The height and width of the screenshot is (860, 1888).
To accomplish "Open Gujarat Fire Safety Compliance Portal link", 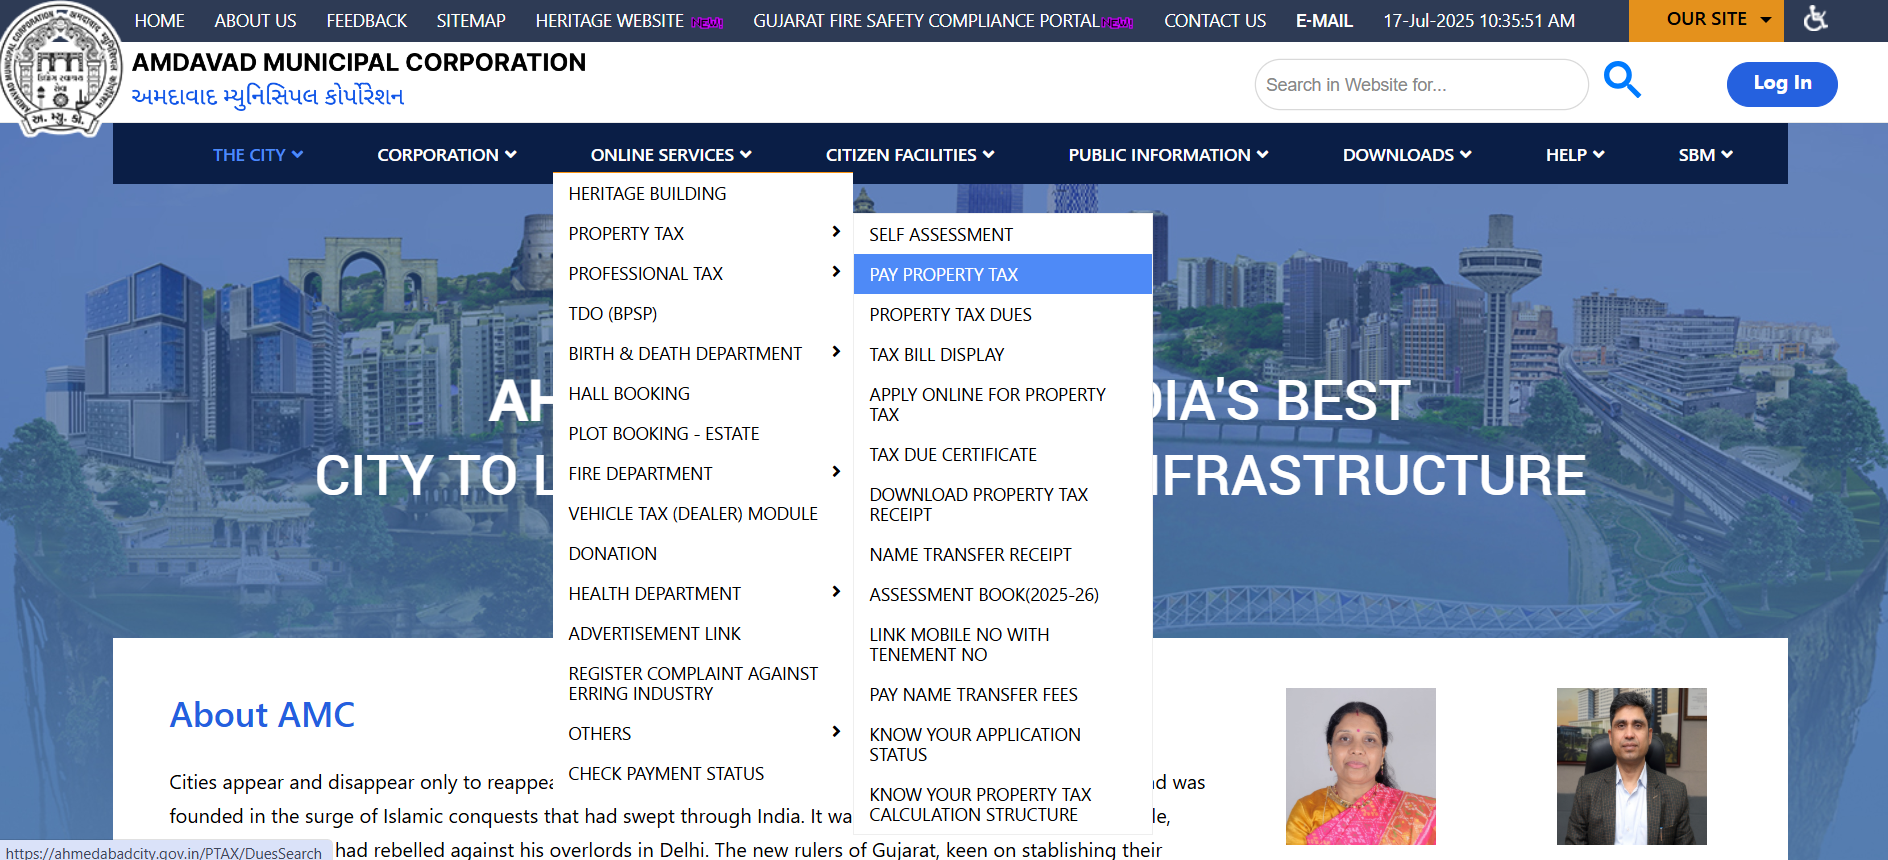I will pos(926,21).
